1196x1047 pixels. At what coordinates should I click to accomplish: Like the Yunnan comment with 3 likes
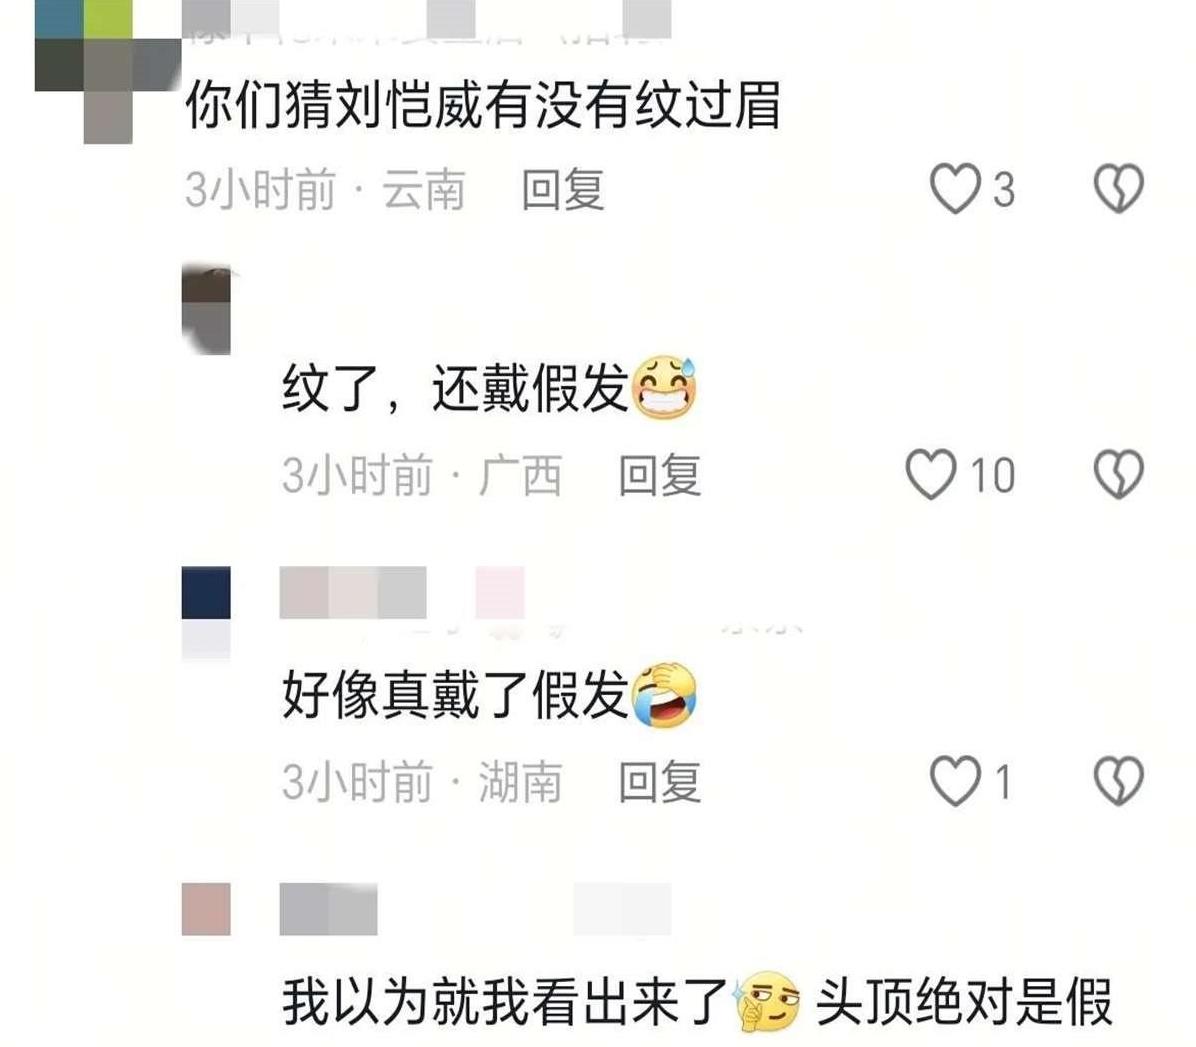click(955, 188)
